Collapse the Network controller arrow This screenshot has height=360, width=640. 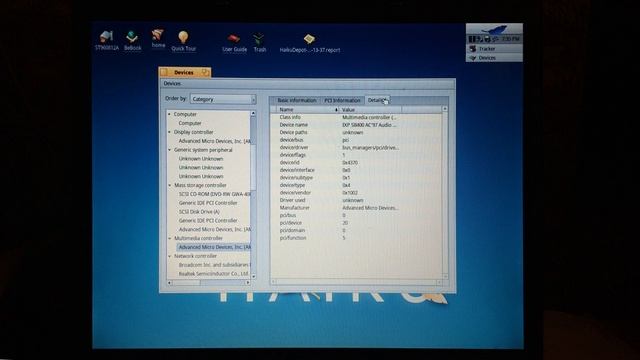coord(170,256)
